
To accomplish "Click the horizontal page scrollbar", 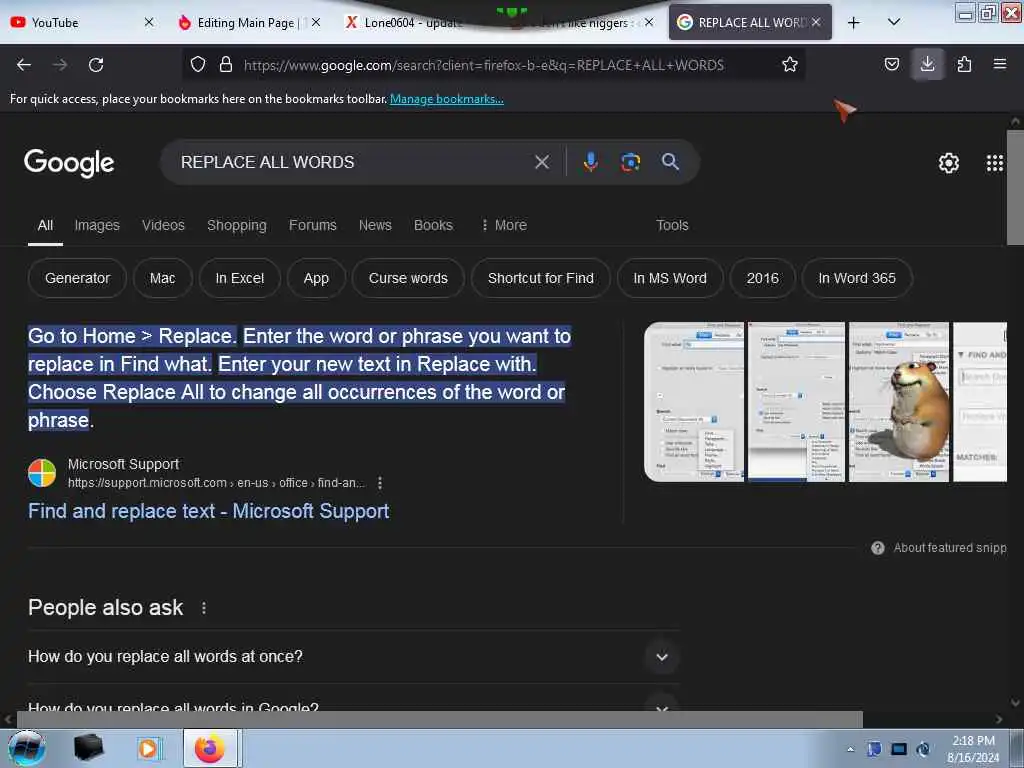I will [439, 720].
